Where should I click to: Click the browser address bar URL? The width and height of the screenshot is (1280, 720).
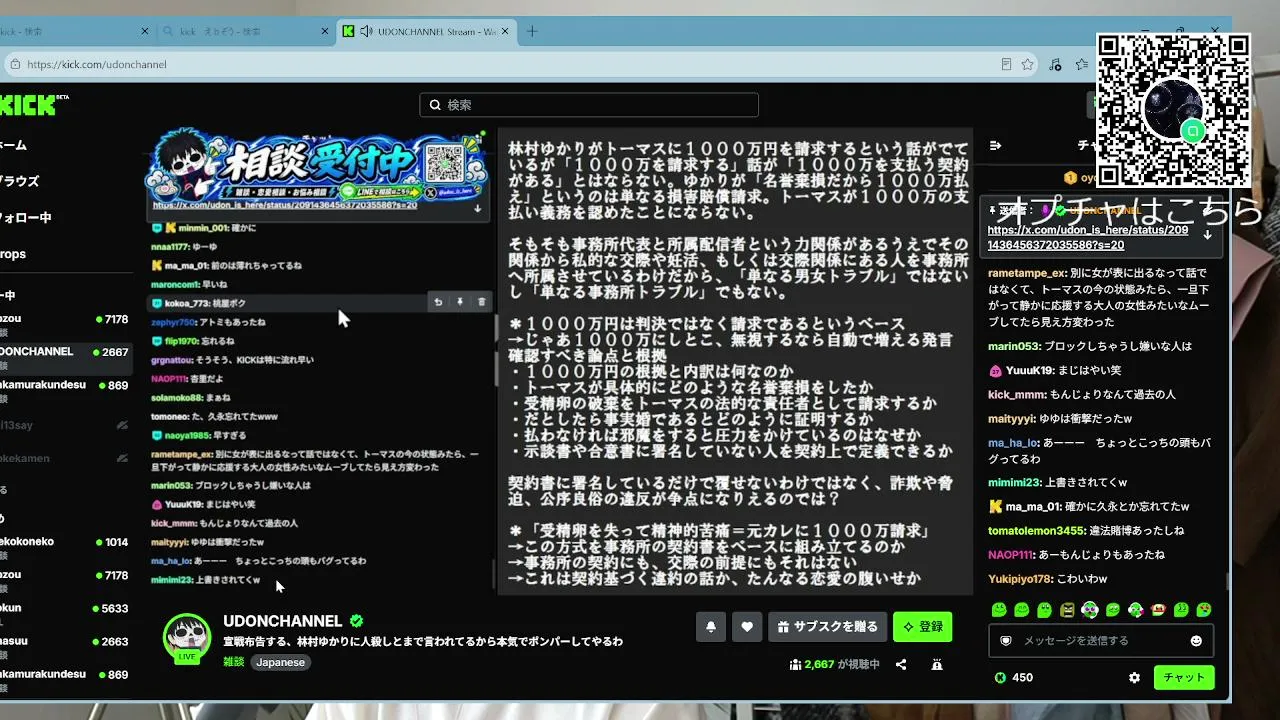point(97,64)
